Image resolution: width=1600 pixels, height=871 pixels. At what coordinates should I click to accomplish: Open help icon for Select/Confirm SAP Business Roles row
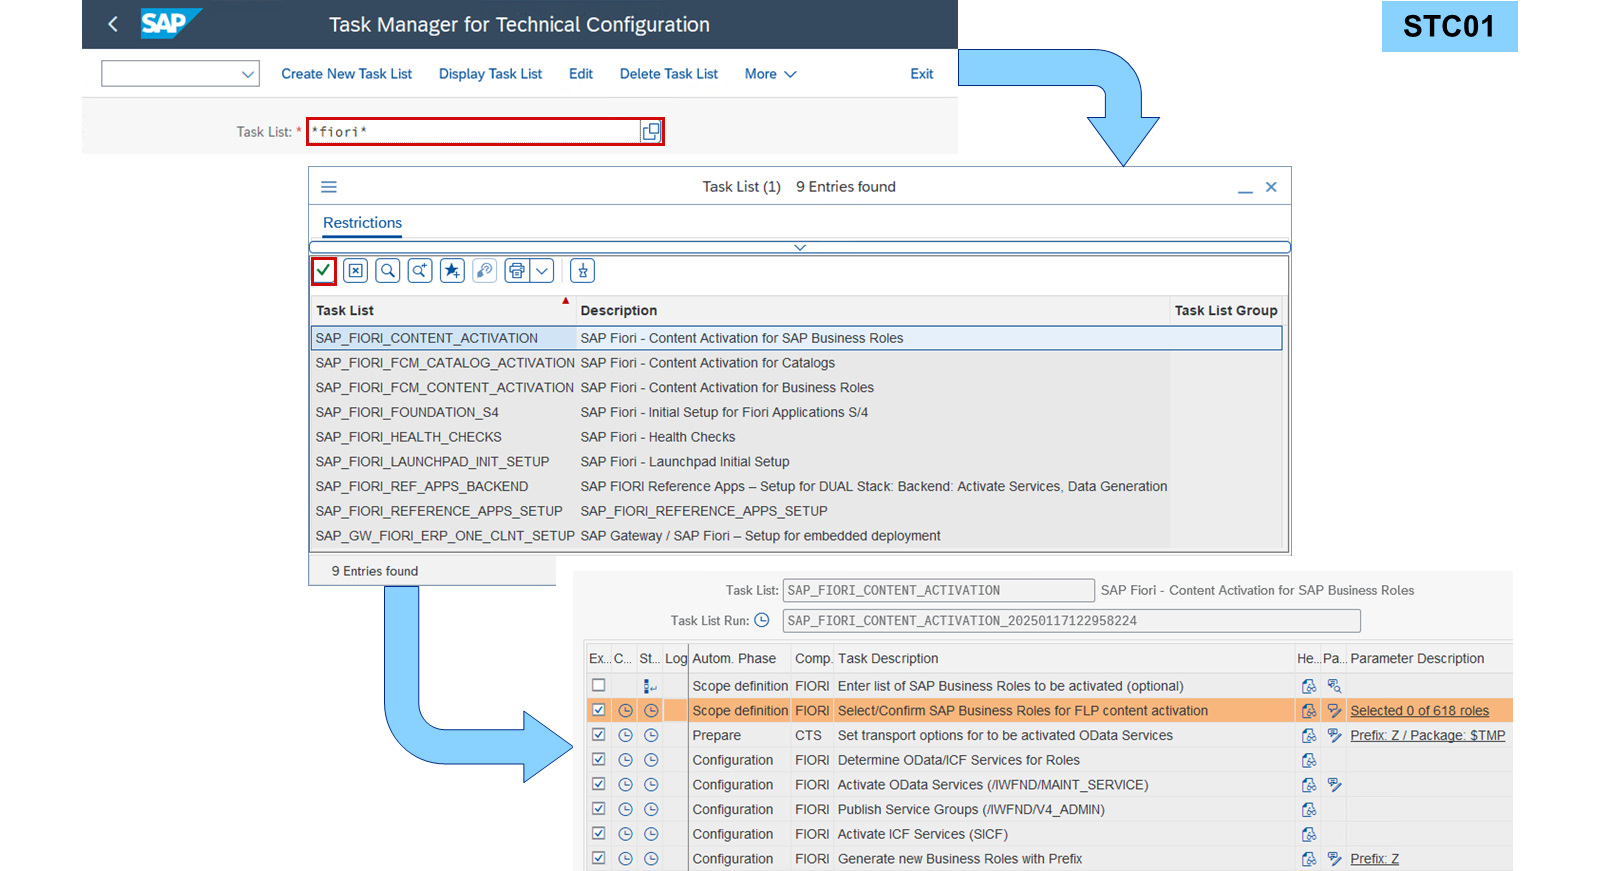pos(1309,711)
